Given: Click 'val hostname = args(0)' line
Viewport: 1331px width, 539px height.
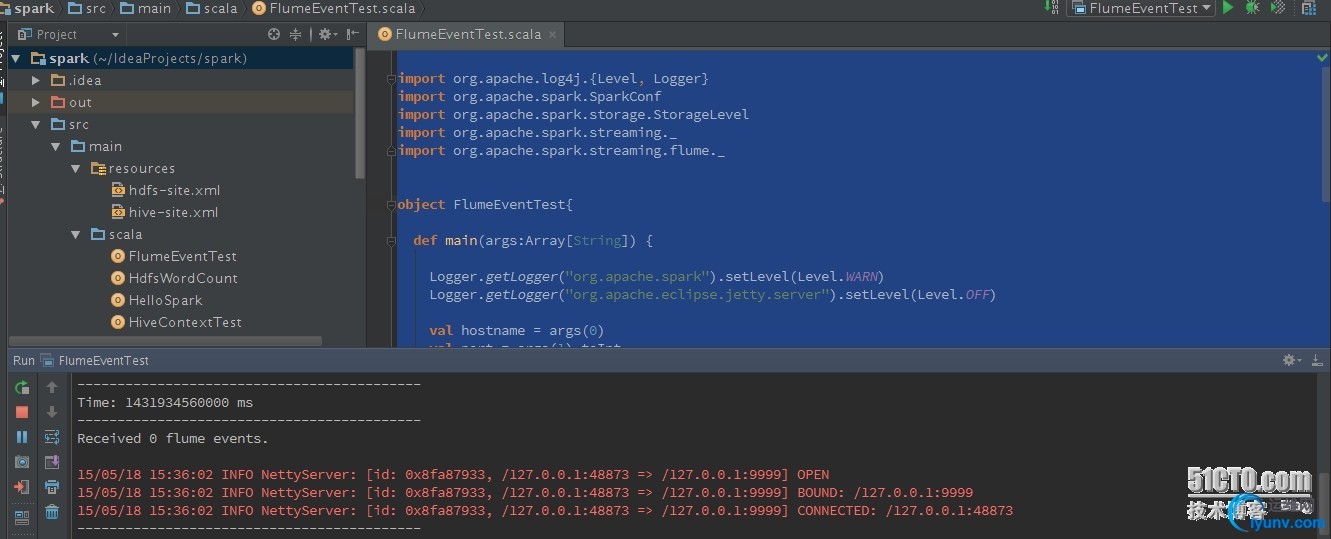Looking at the screenshot, I should click(x=516, y=330).
